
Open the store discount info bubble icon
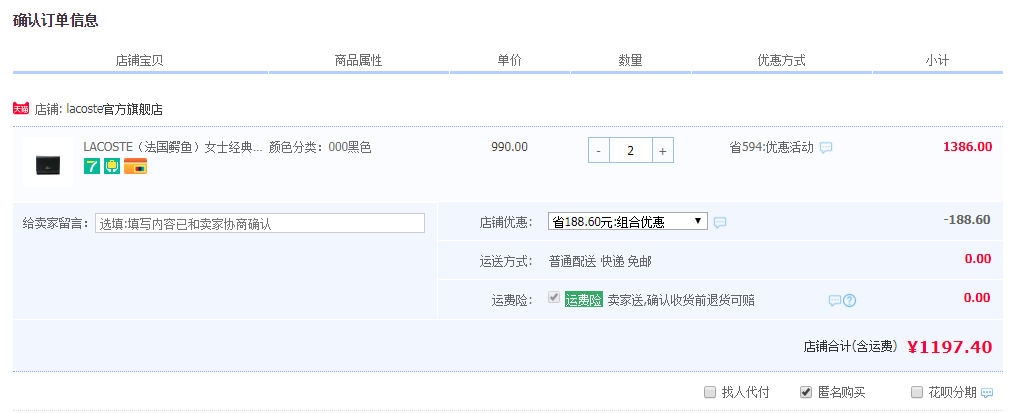(720, 222)
